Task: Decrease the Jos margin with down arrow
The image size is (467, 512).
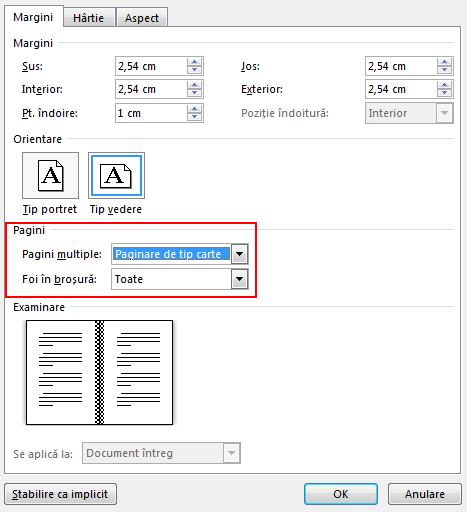Action: pyautogui.click(x=444, y=70)
